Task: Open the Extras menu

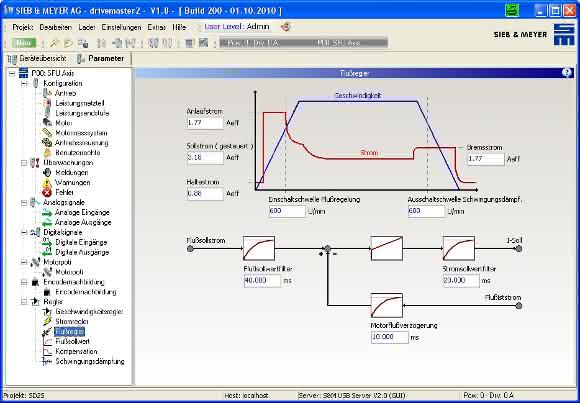Action: 157,27
